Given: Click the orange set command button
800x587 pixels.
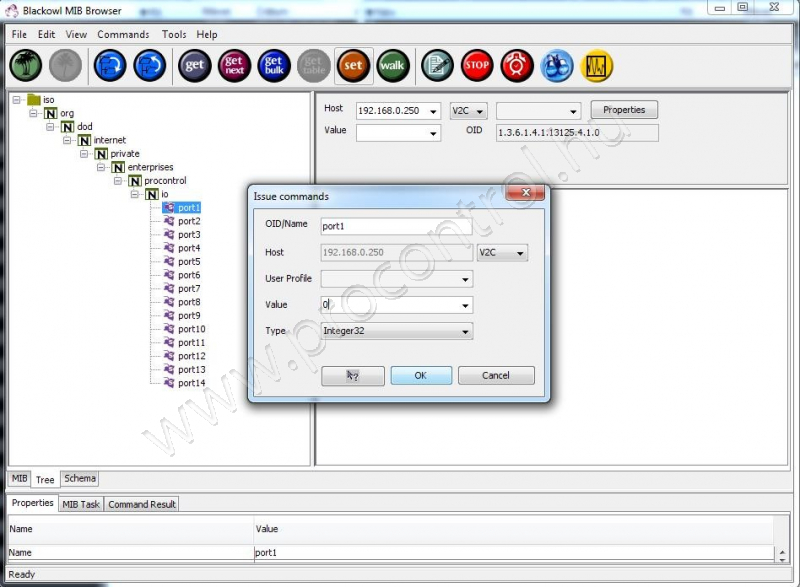Looking at the screenshot, I should coord(353,65).
